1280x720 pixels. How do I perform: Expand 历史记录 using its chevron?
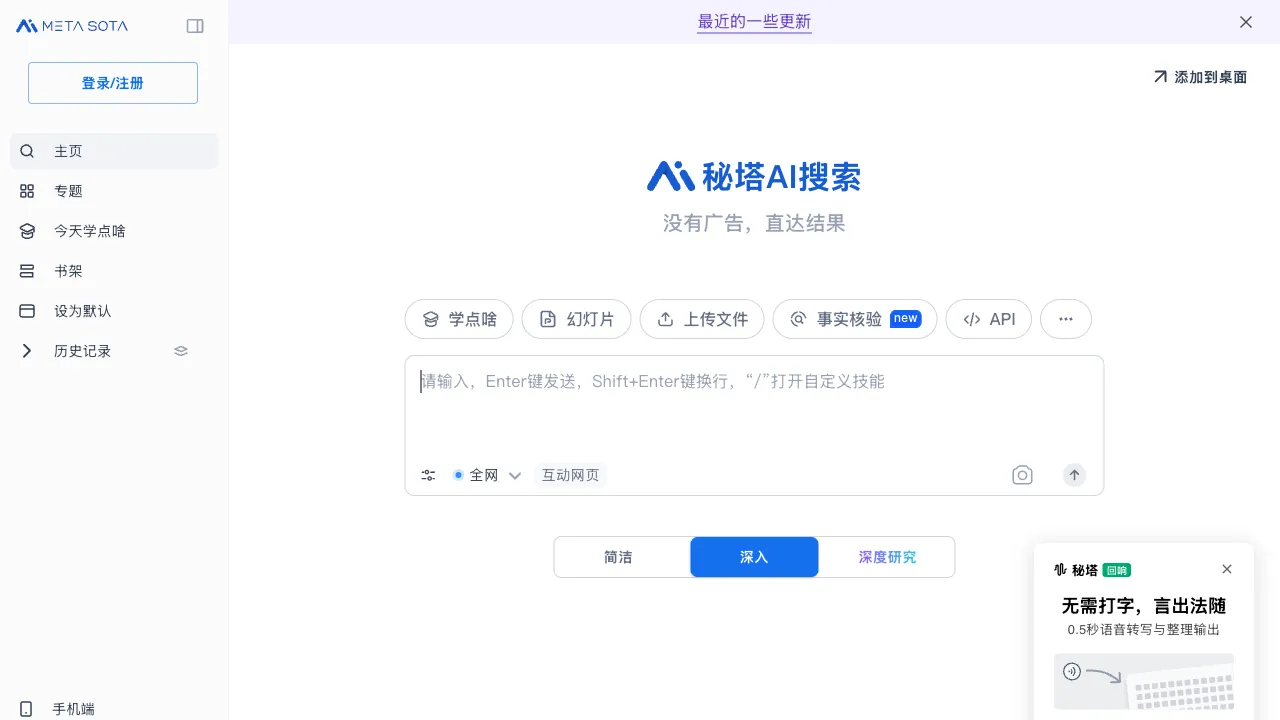(x=27, y=351)
